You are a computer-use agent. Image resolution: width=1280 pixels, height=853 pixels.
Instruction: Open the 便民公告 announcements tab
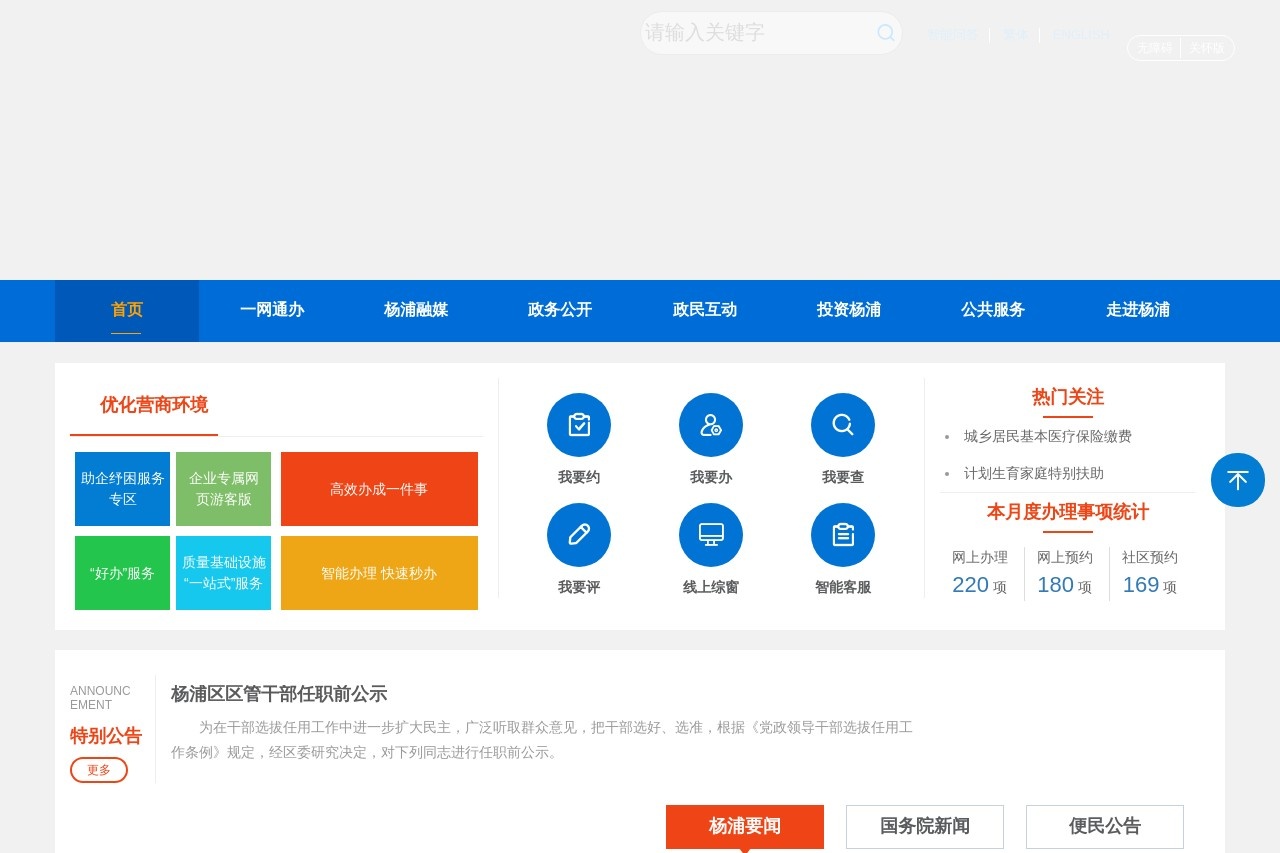click(1104, 826)
